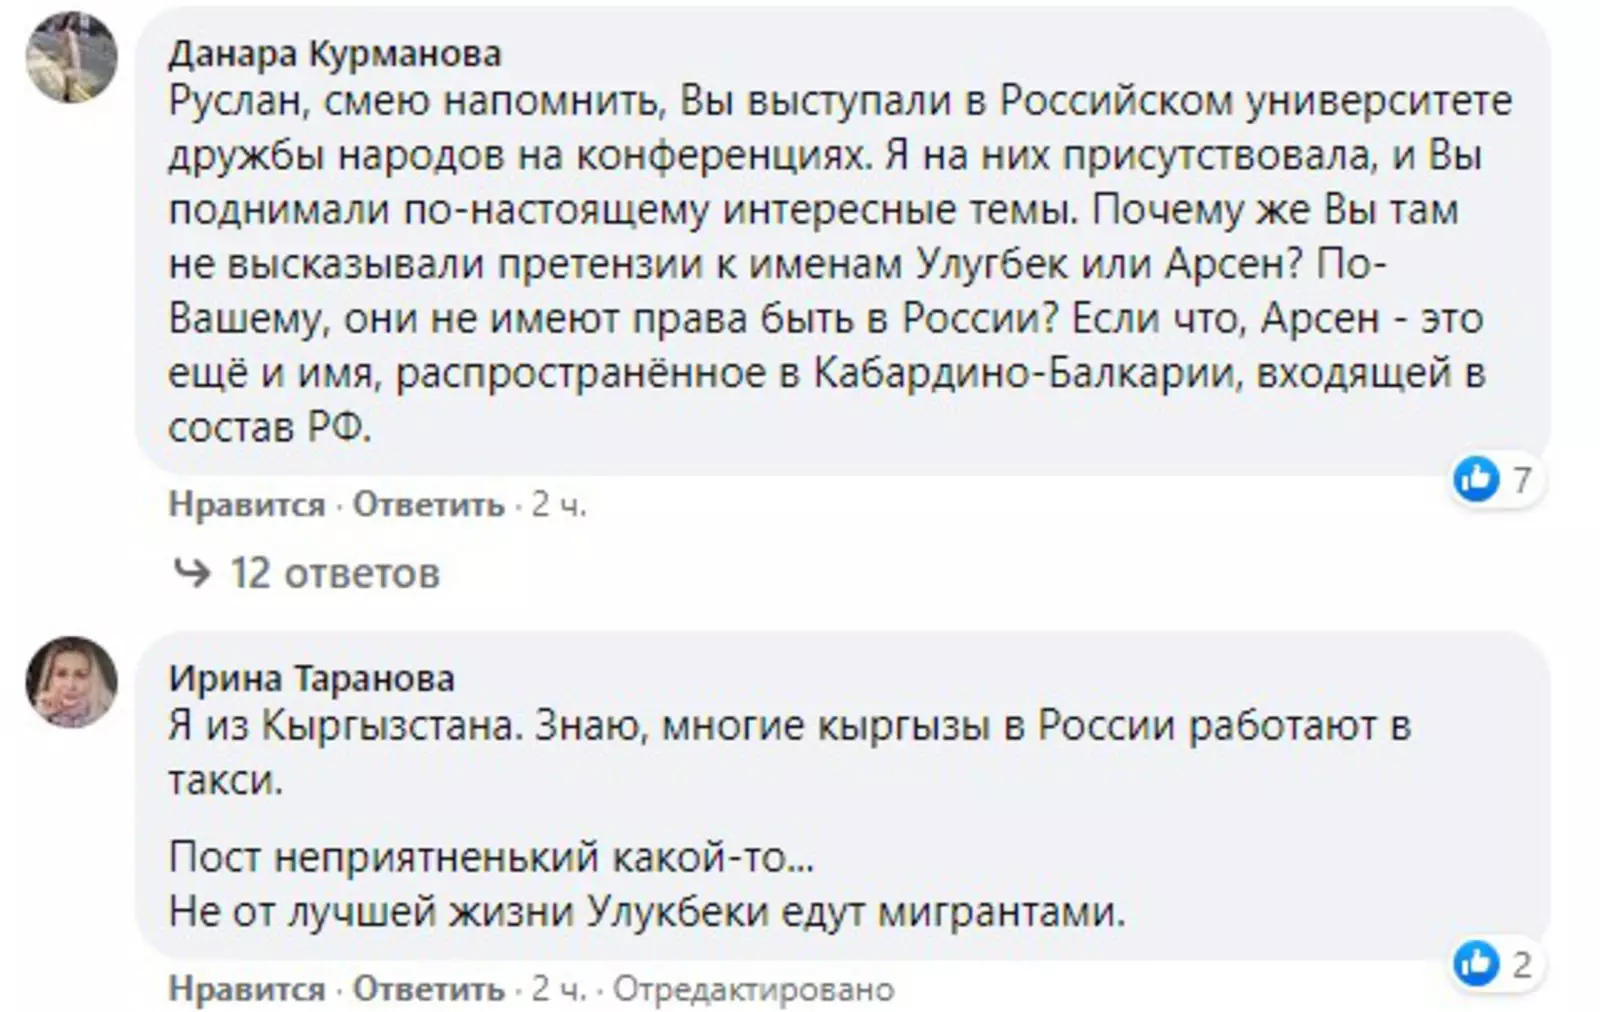This screenshot has width=1600, height=1012.
Task: Click reaction count 2 on second comment
Action: (1521, 964)
